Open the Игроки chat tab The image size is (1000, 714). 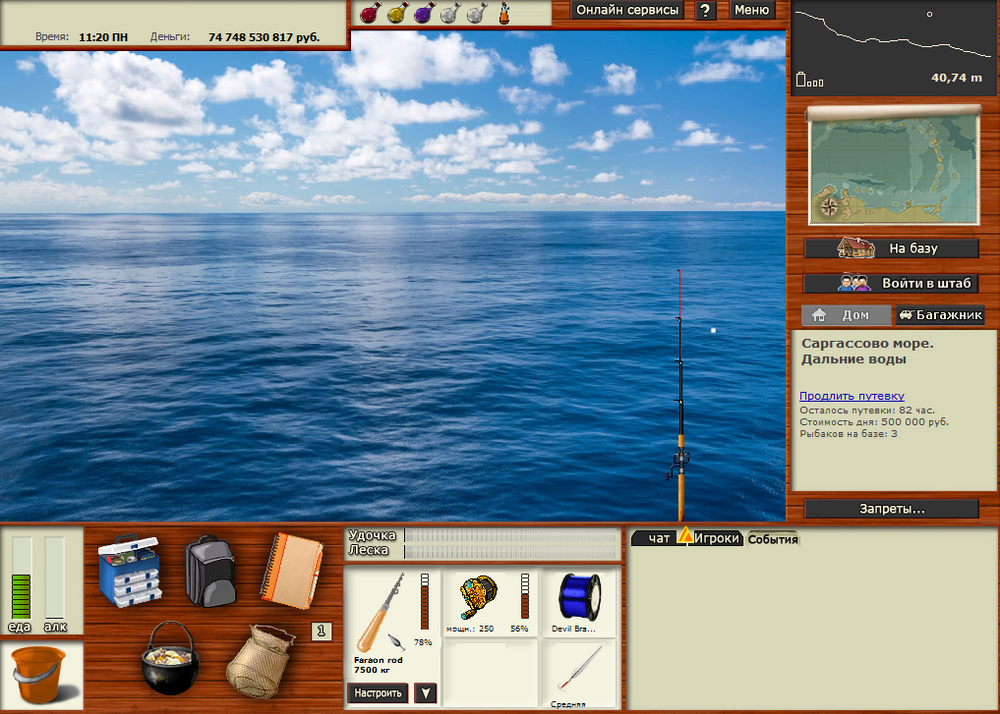[x=719, y=537]
